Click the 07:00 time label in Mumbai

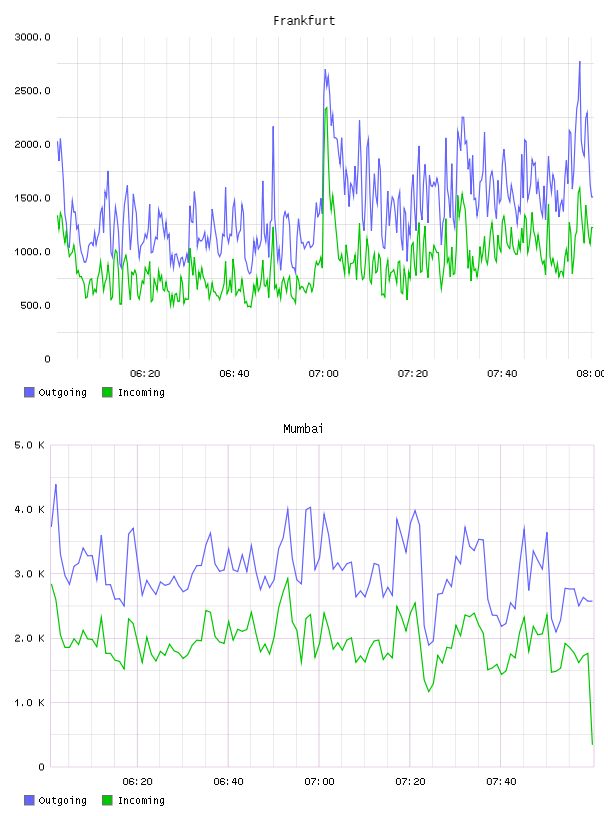pyautogui.click(x=319, y=782)
